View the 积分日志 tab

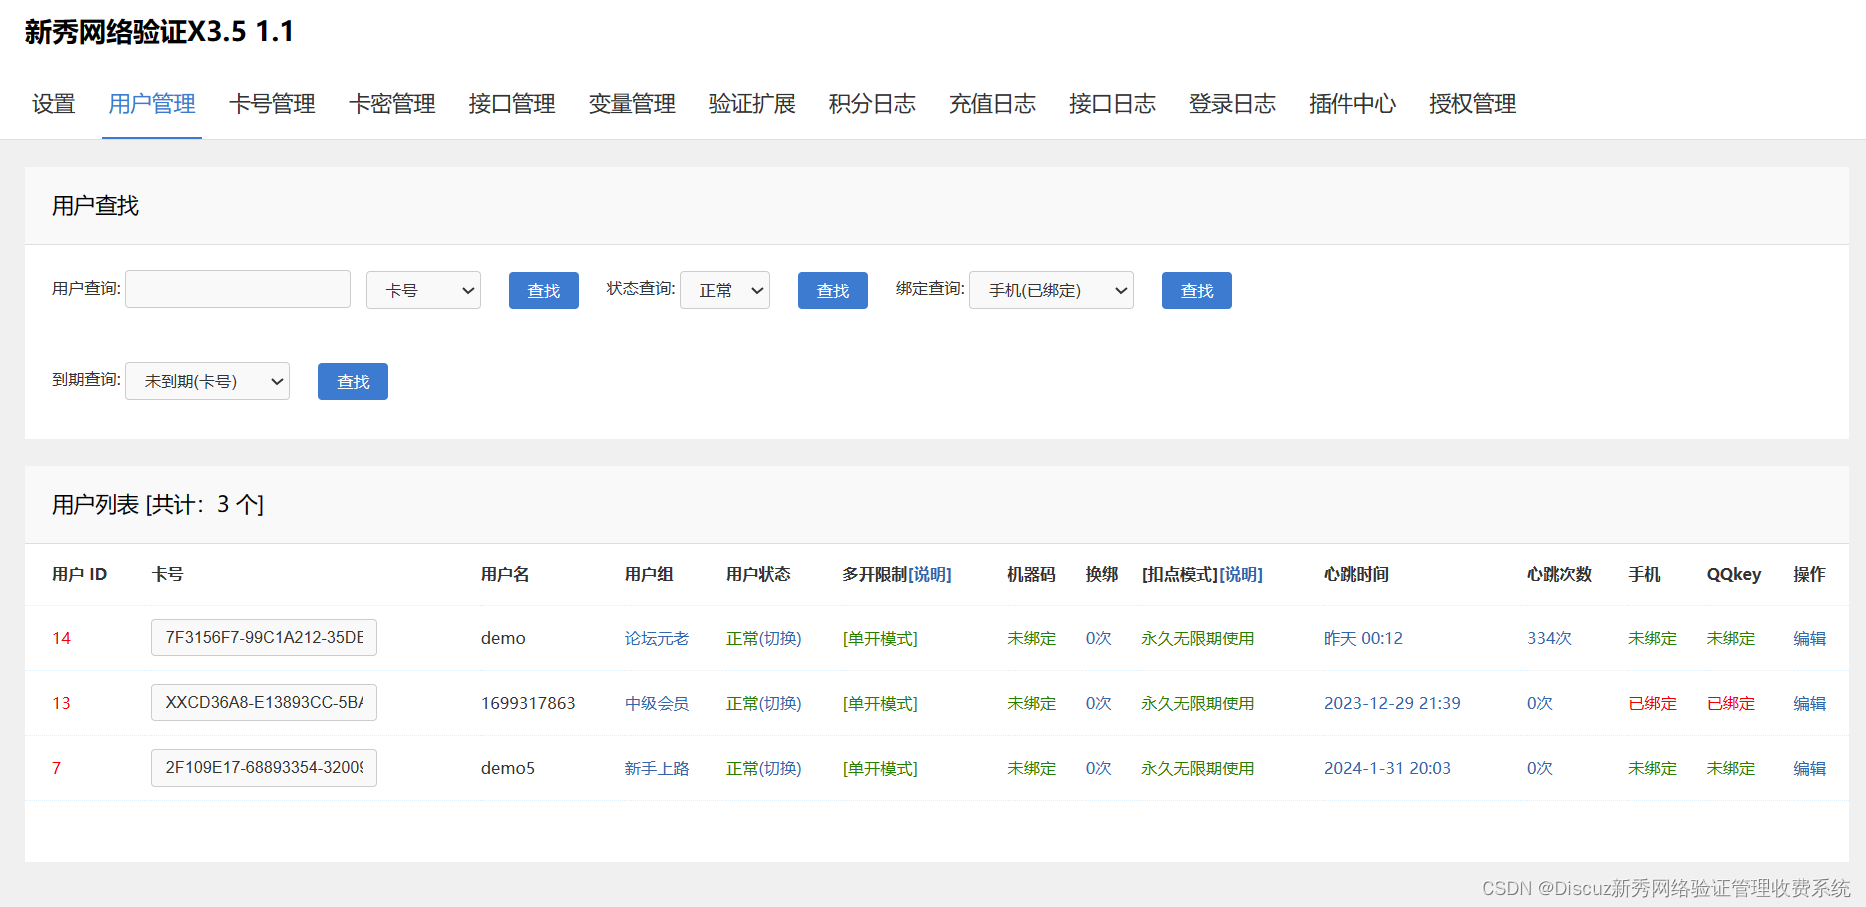(x=872, y=104)
